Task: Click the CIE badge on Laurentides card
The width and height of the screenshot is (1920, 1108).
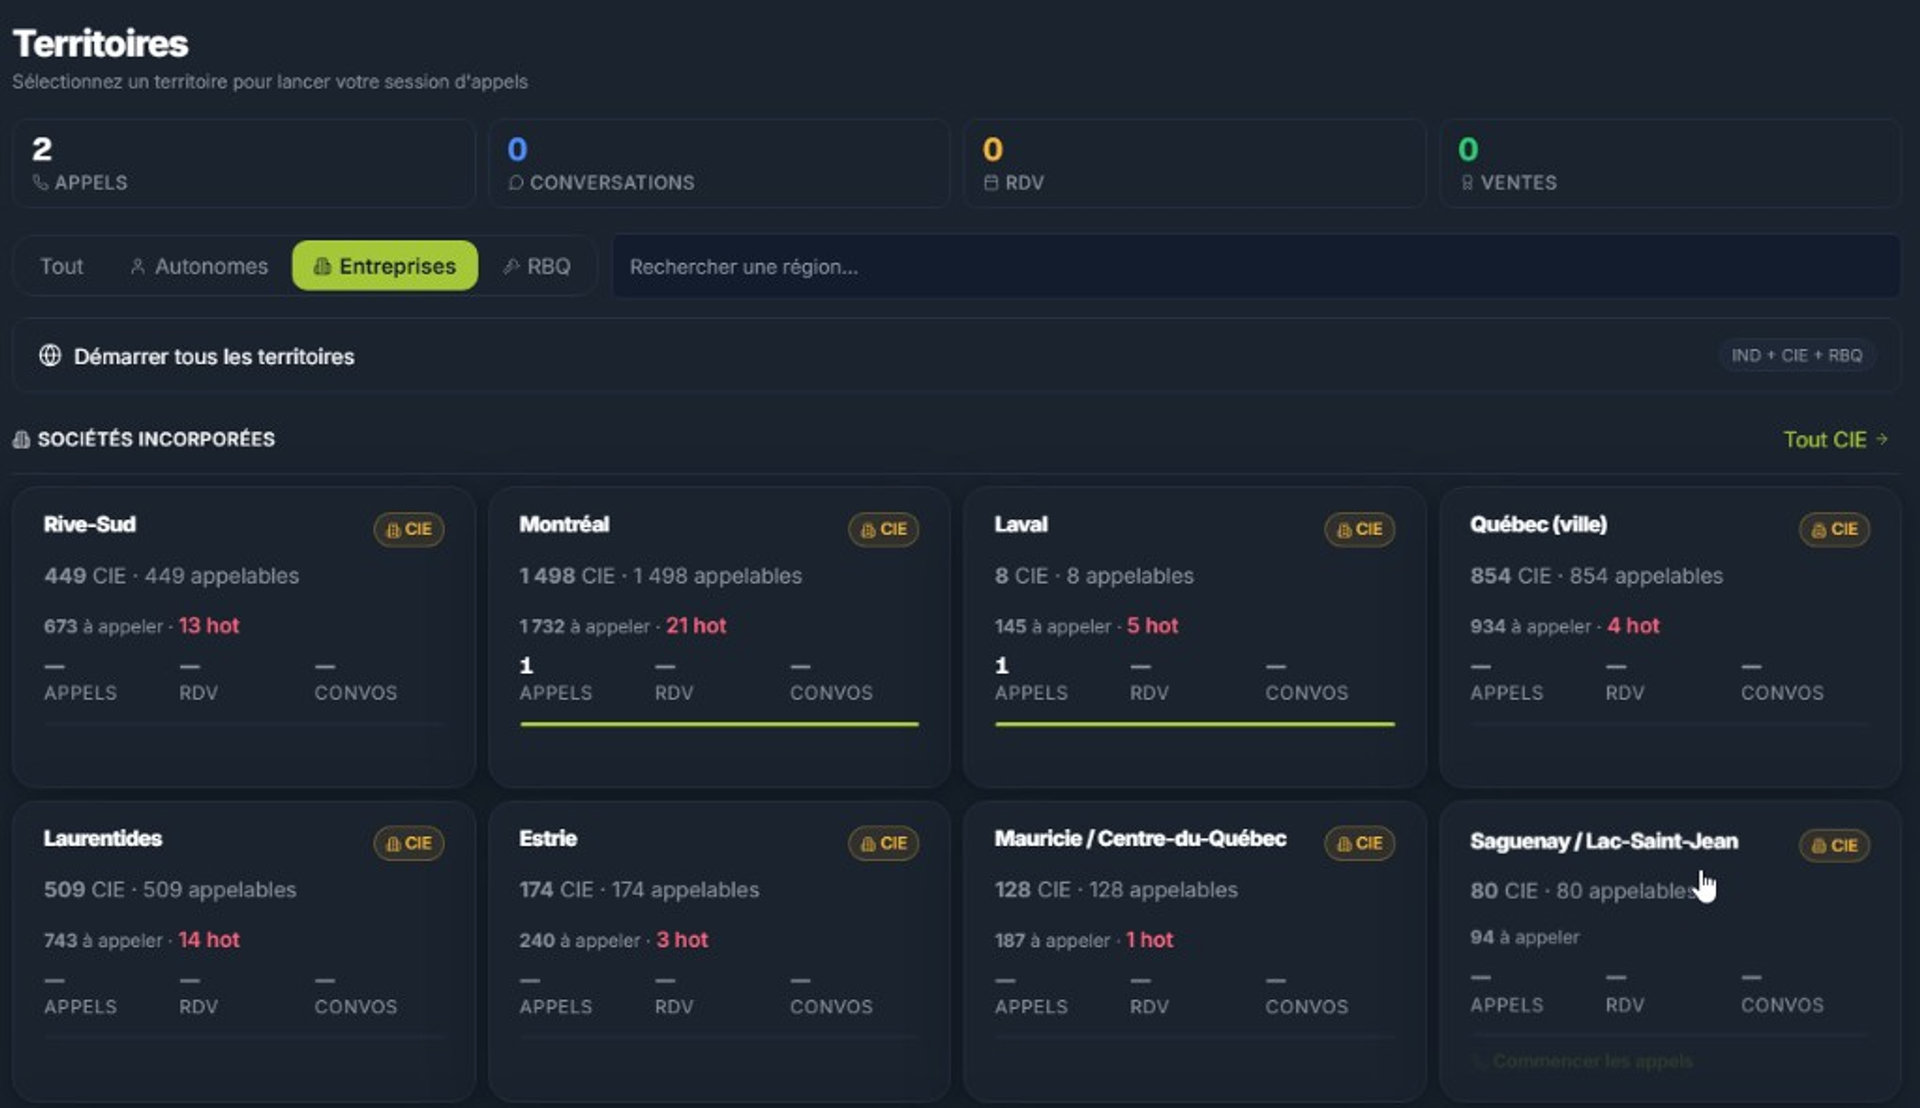Action: pos(409,843)
